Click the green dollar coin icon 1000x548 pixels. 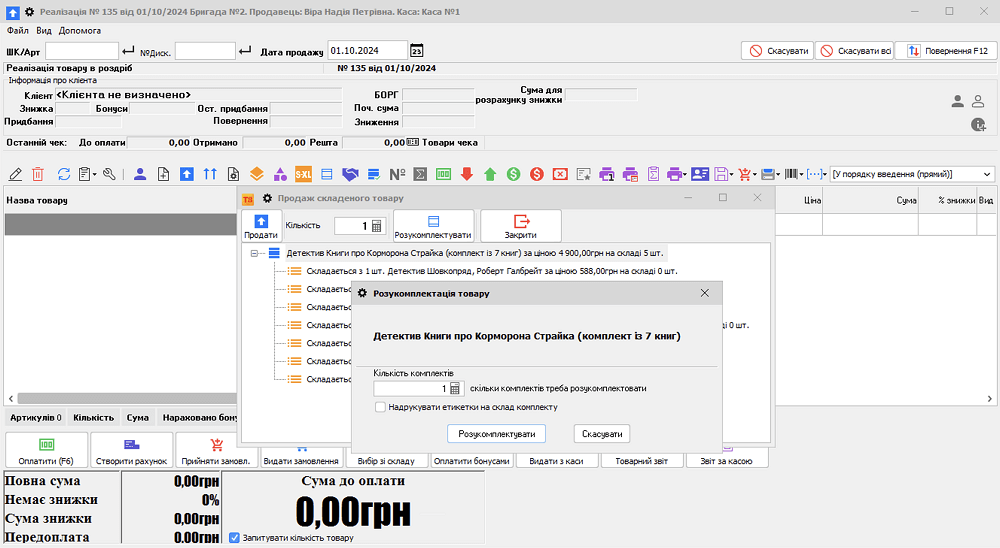pyautogui.click(x=513, y=174)
